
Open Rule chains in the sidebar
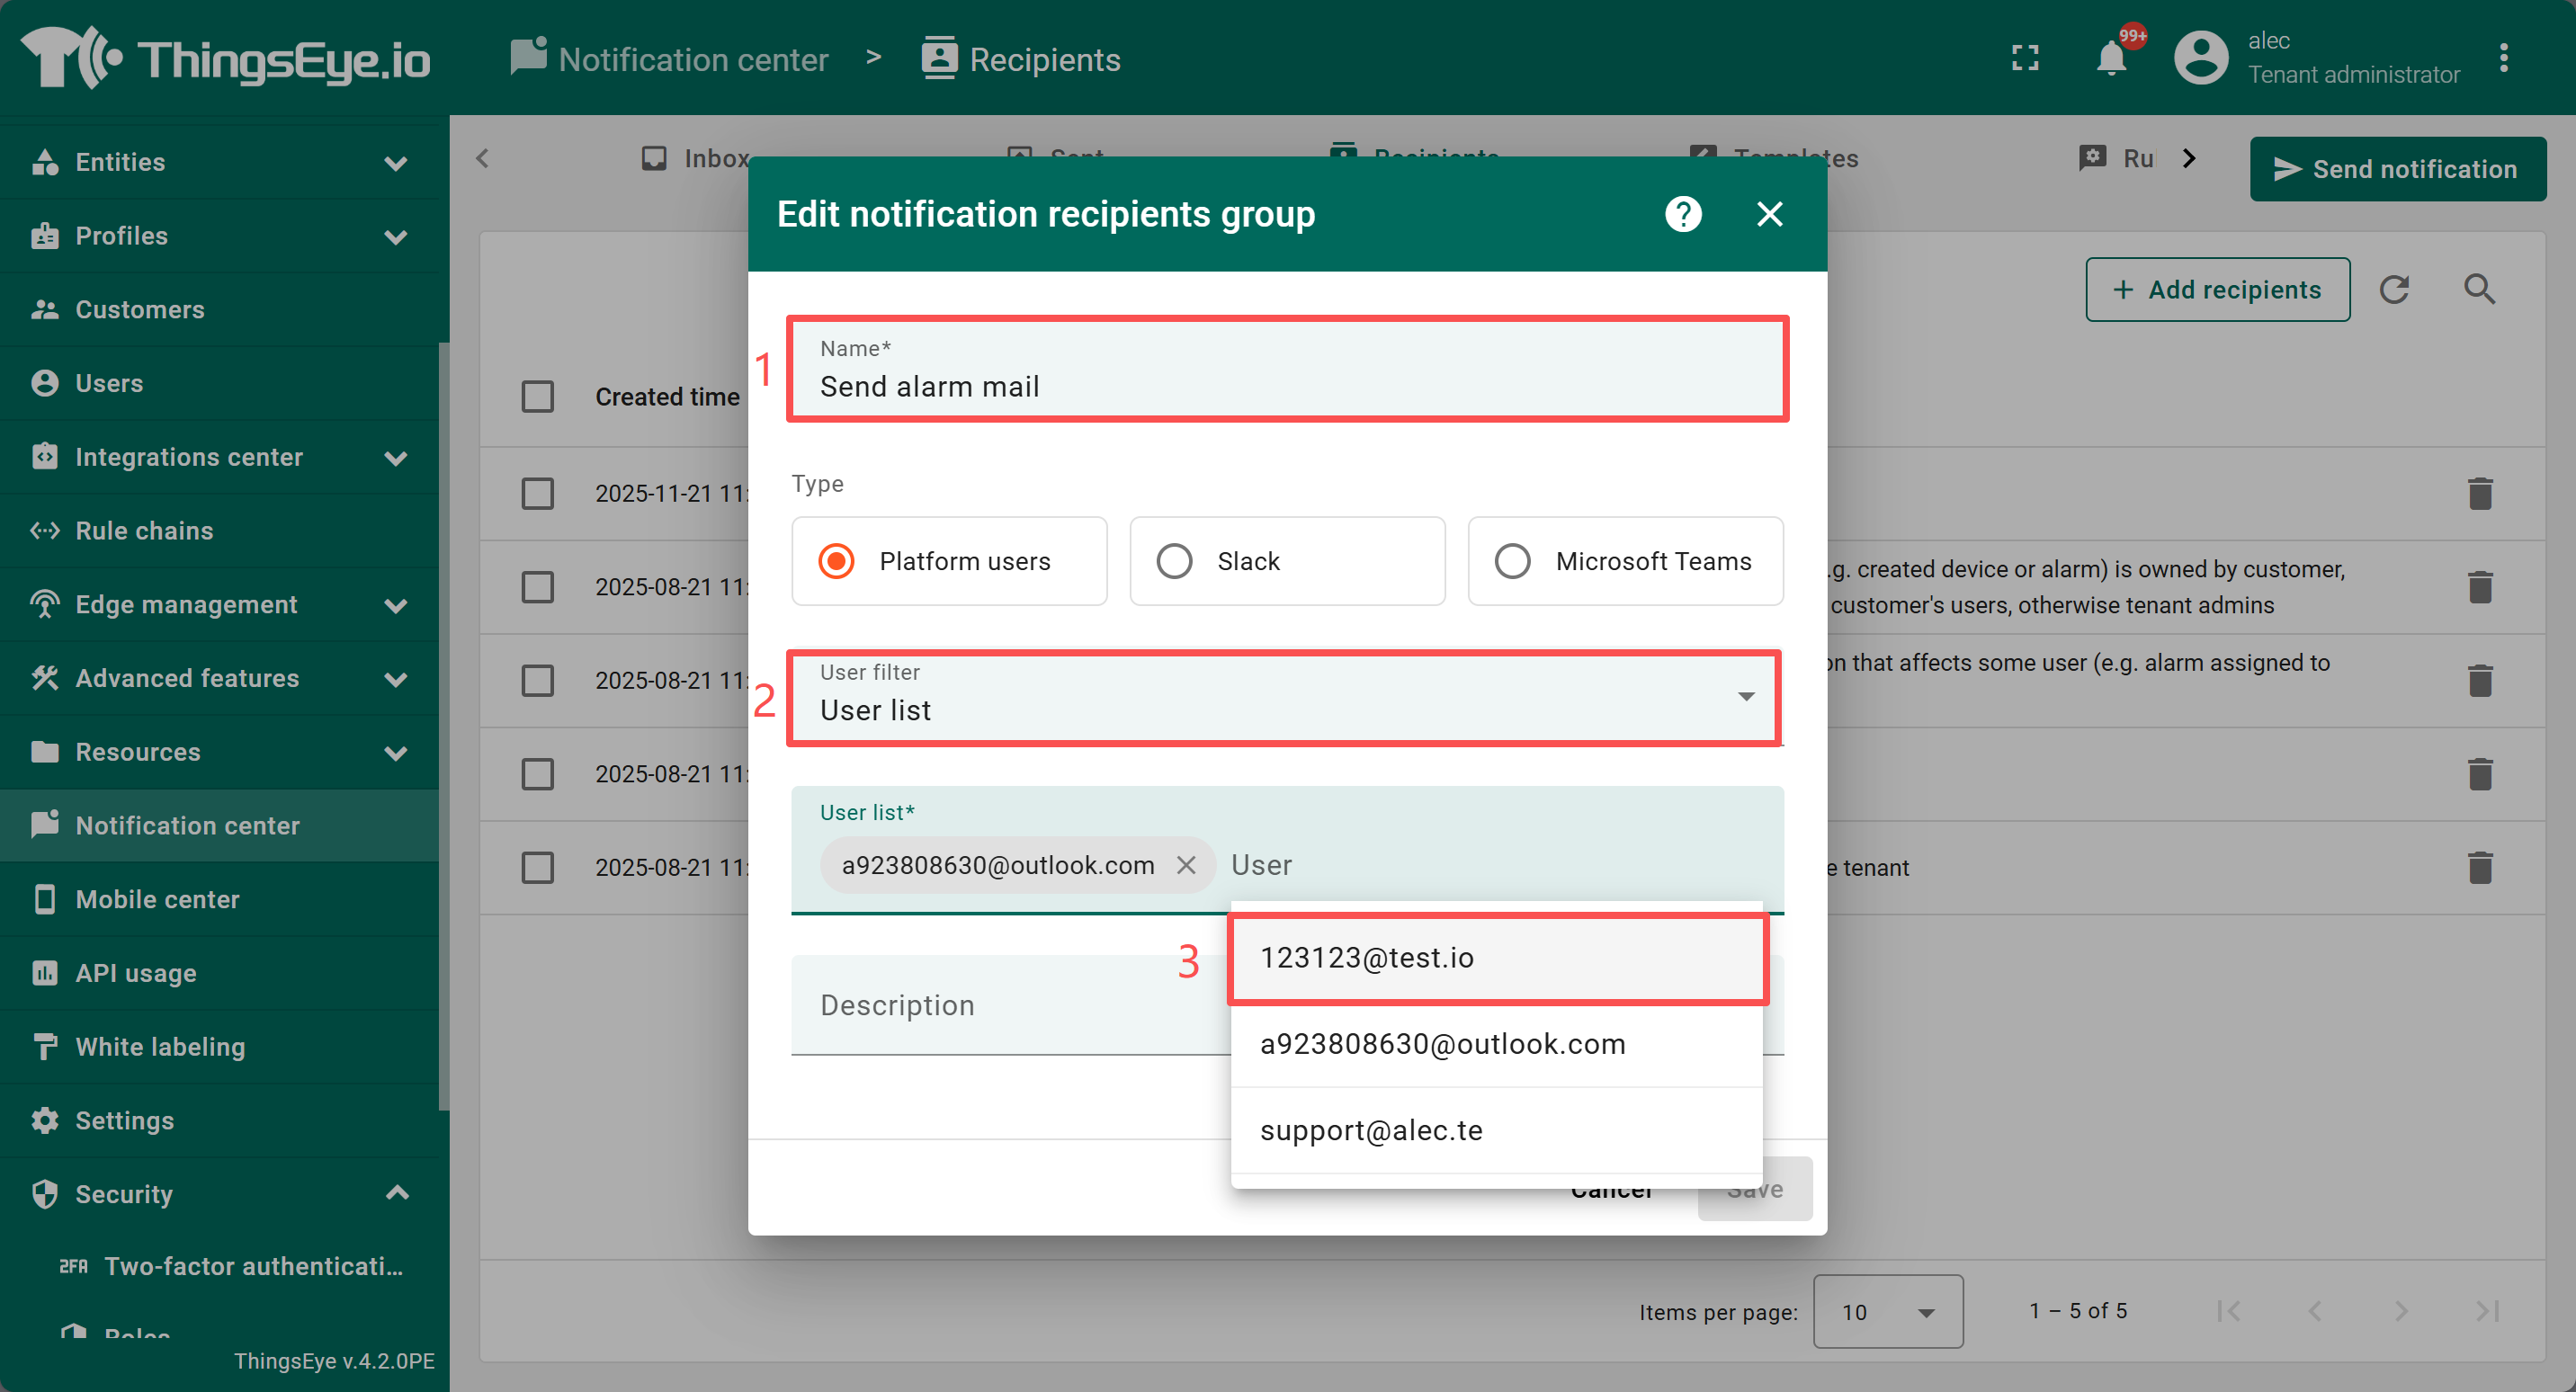(144, 531)
